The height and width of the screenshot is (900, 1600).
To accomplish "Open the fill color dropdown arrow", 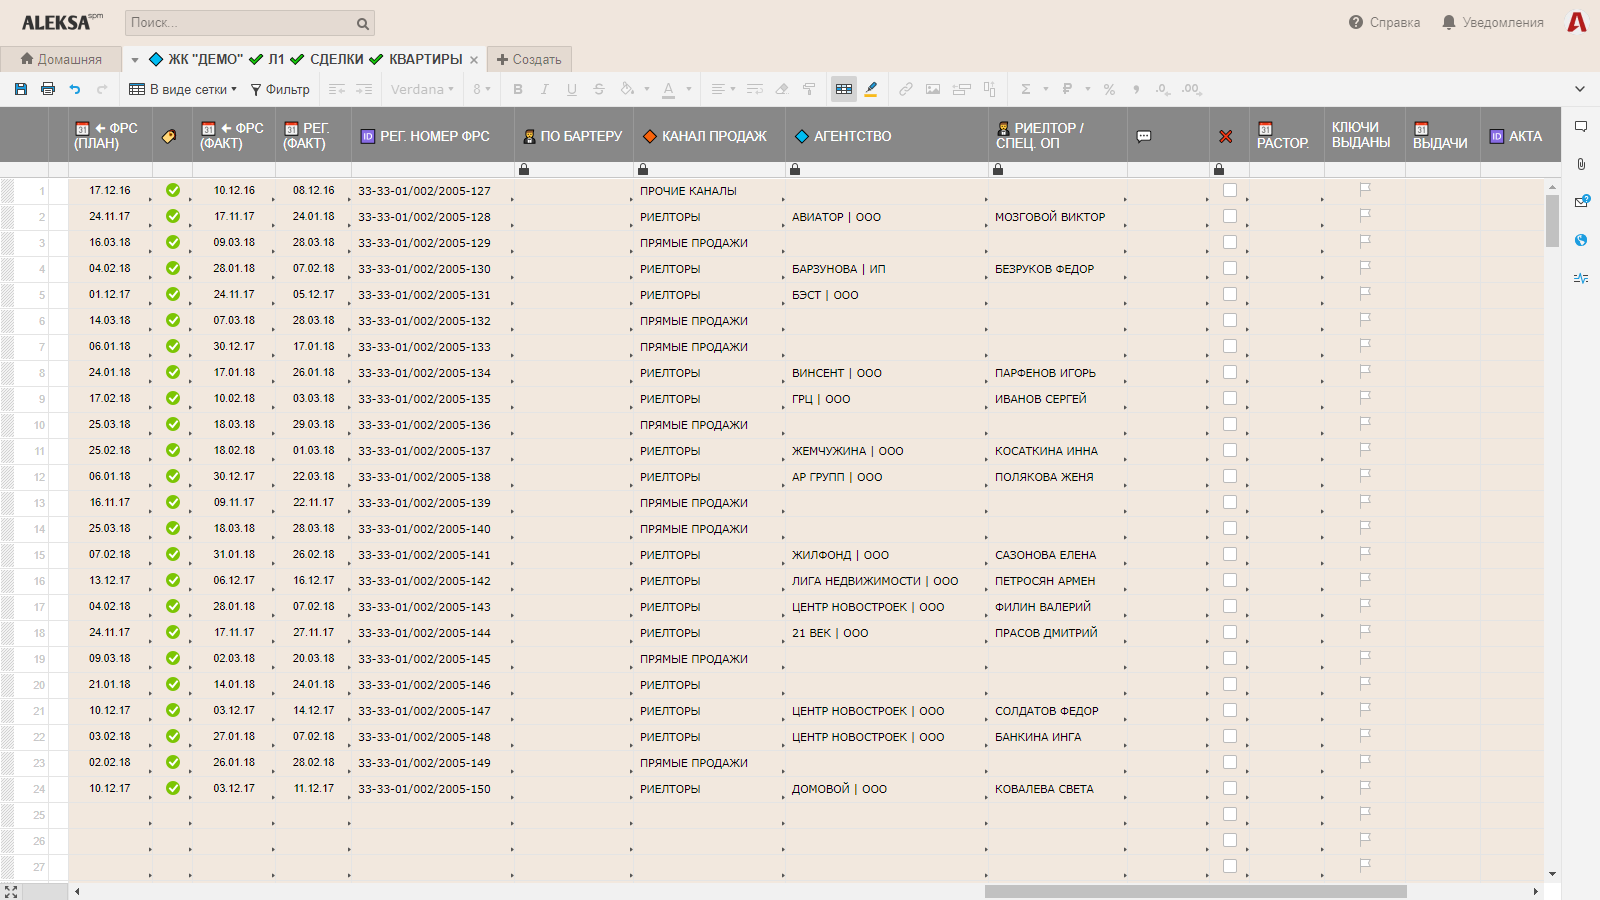I will point(647,89).
